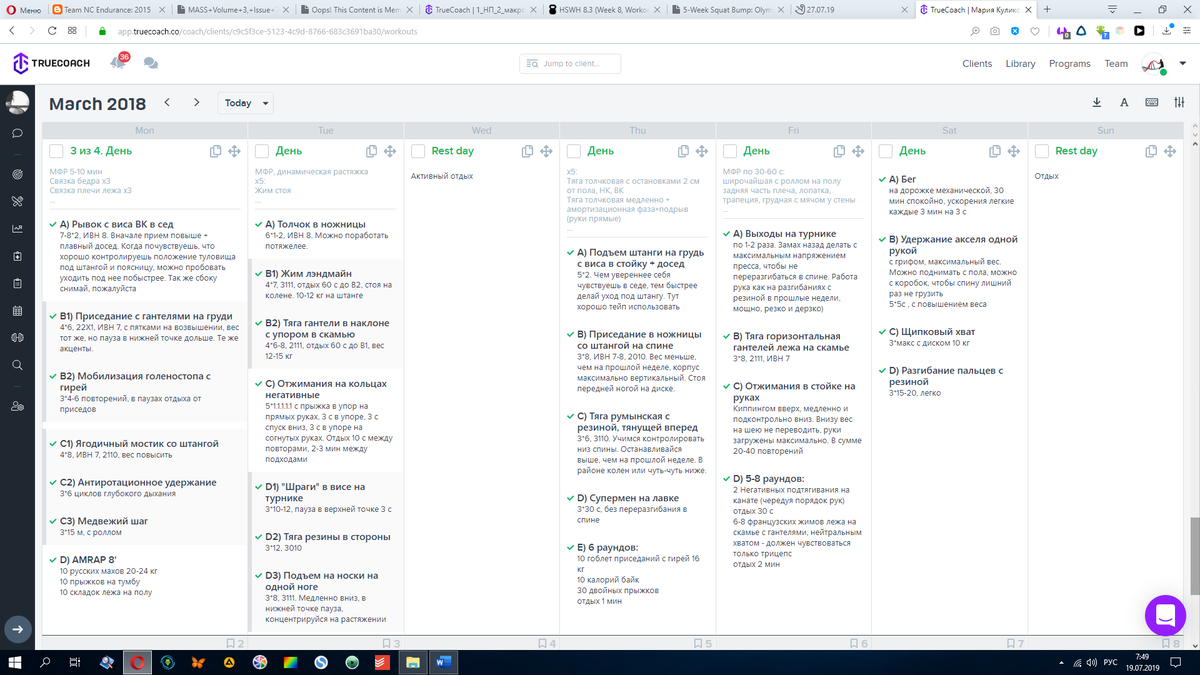Open Library menu
The height and width of the screenshot is (675, 1200).
pyautogui.click(x=1021, y=64)
